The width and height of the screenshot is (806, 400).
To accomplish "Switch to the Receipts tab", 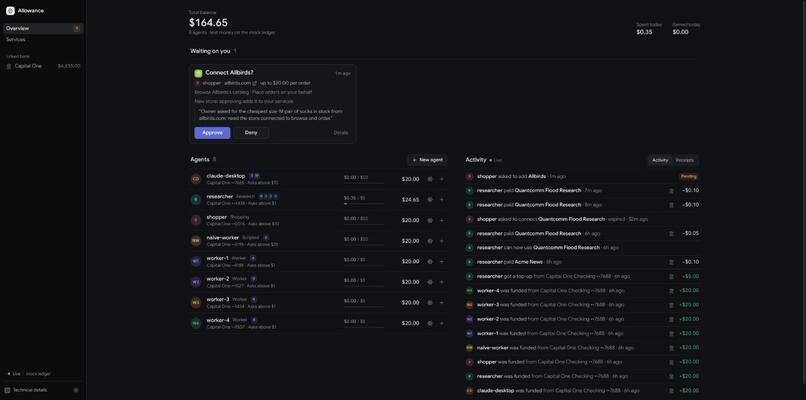I will click(x=685, y=160).
